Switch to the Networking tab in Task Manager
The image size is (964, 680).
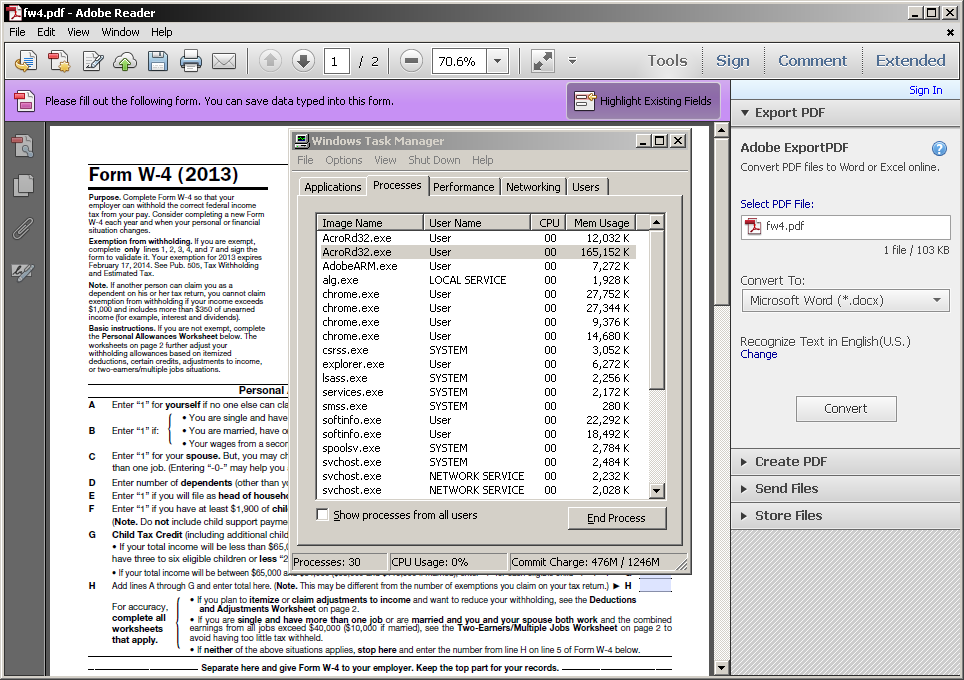point(533,187)
